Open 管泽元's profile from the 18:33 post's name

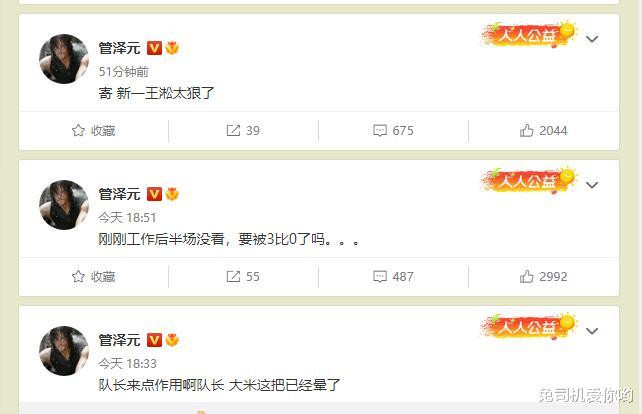(119, 340)
